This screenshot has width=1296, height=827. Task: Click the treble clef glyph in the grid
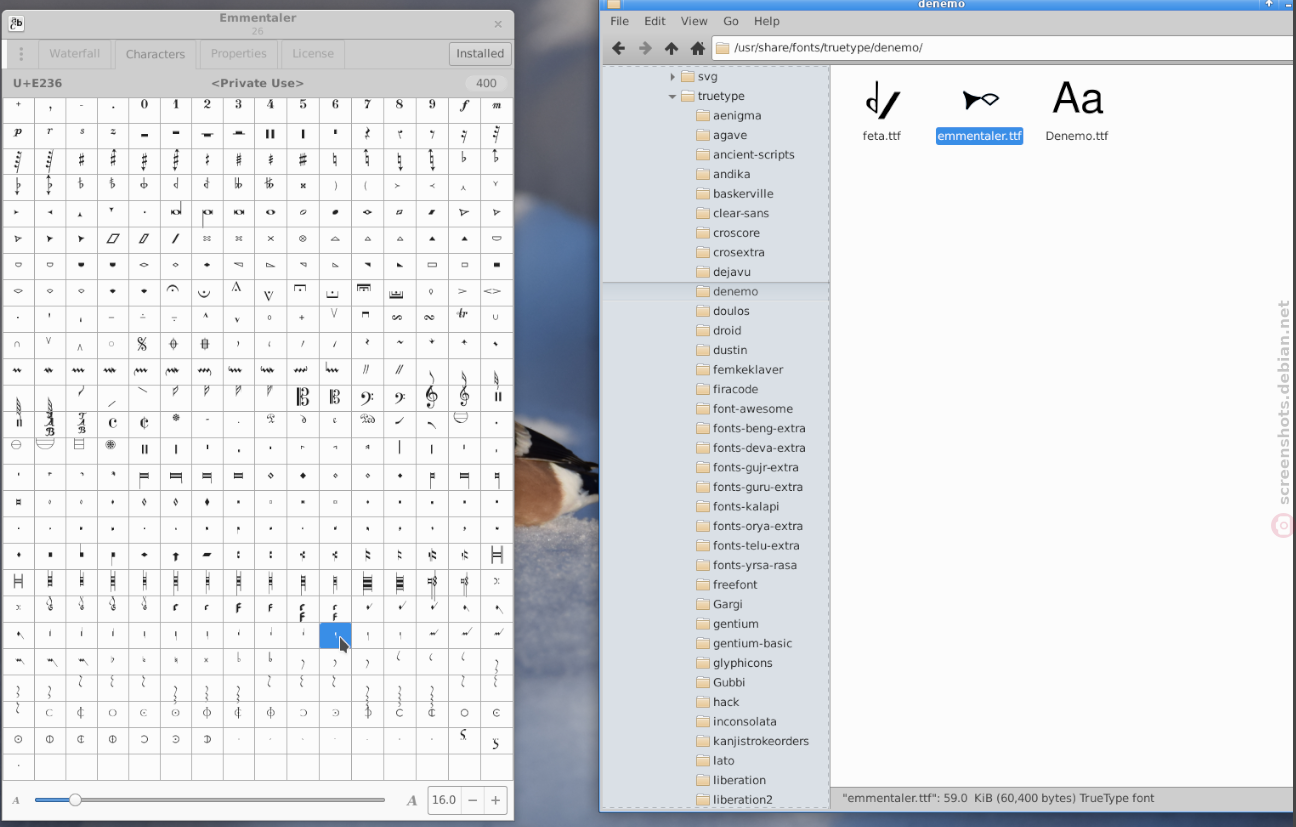(431, 397)
